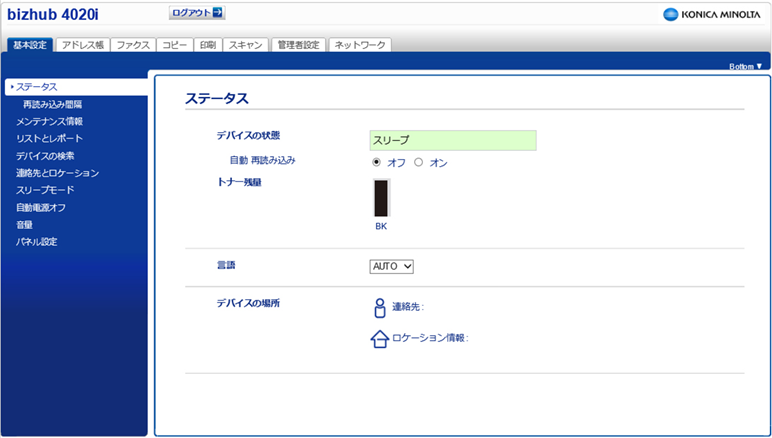Open the 管理者設定 tab
Screen dimensions: 772x438
(x=297, y=45)
